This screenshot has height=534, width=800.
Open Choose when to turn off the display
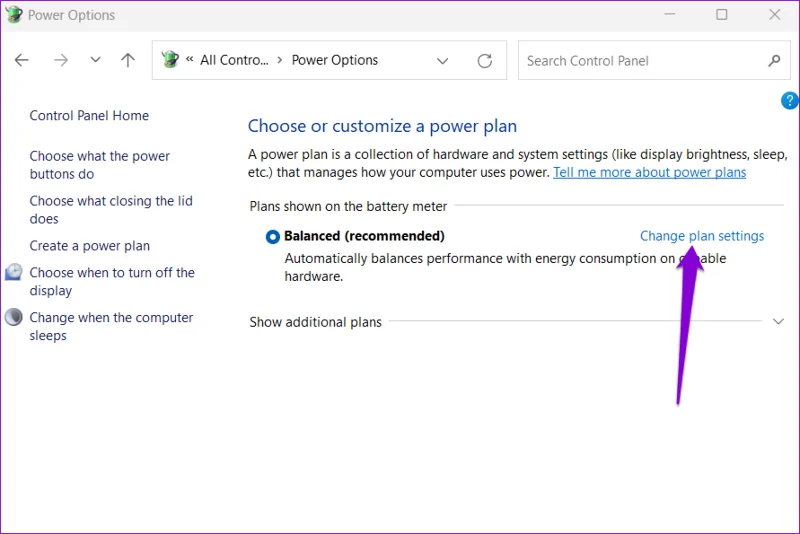click(x=112, y=282)
